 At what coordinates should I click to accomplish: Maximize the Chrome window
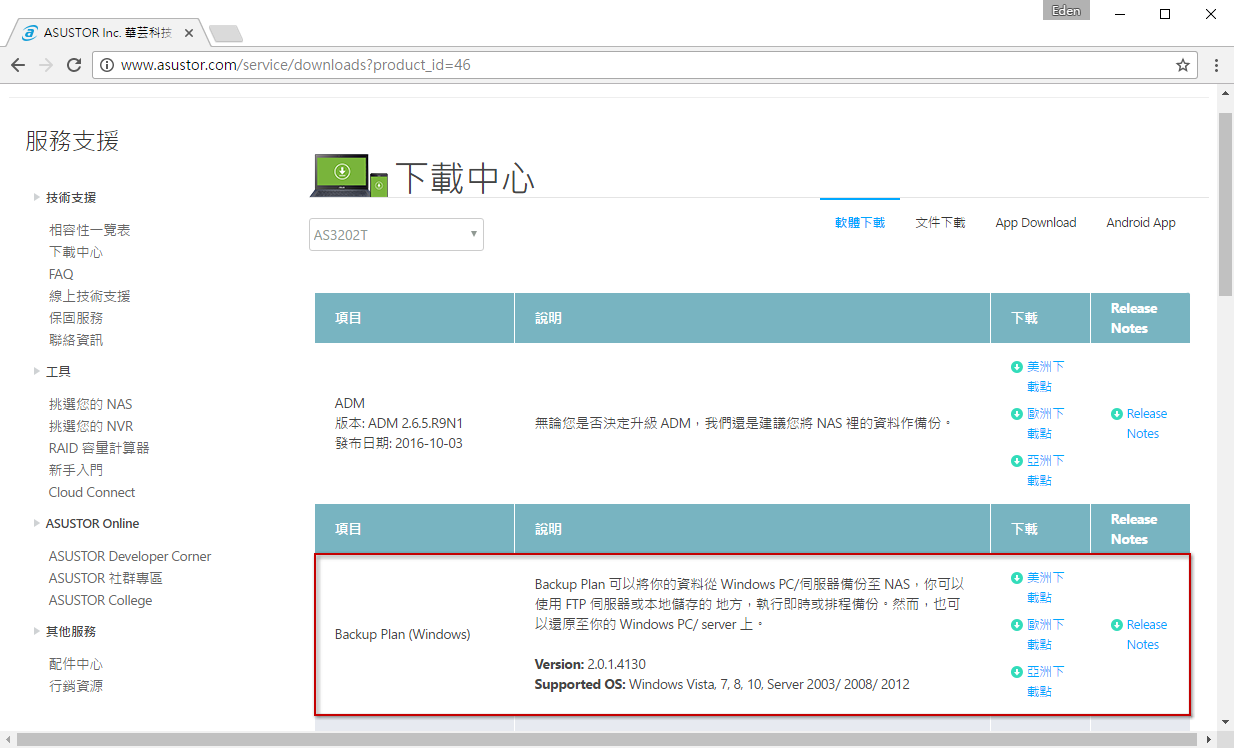pos(1165,14)
